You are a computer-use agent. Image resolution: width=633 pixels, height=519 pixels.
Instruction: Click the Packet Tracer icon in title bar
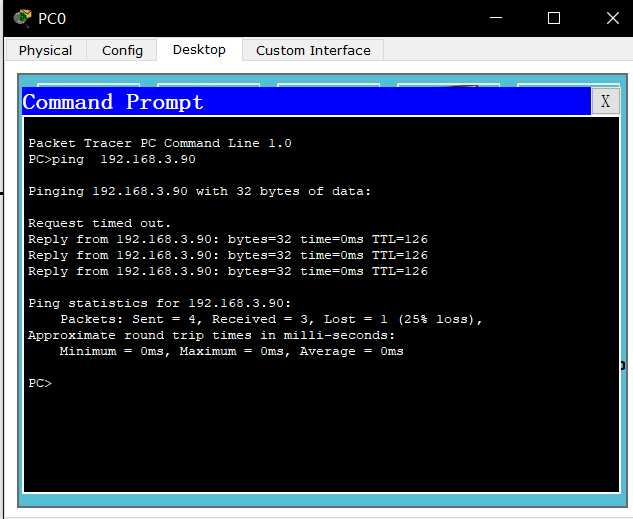pyautogui.click(x=22, y=18)
